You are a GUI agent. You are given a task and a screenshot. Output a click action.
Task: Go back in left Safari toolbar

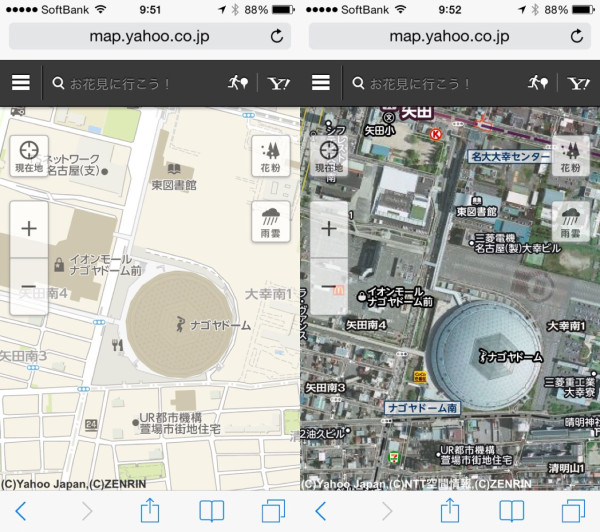tap(21, 511)
